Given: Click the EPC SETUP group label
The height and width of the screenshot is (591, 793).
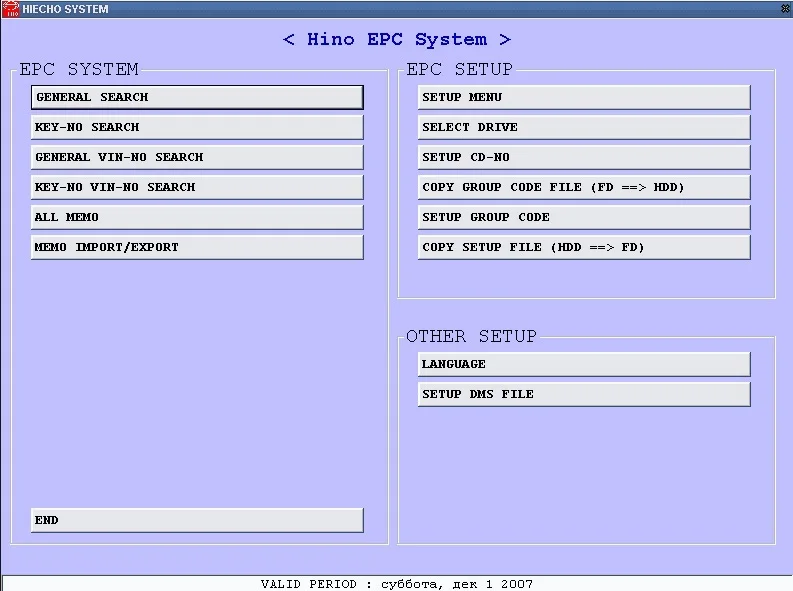Looking at the screenshot, I should [x=459, y=69].
